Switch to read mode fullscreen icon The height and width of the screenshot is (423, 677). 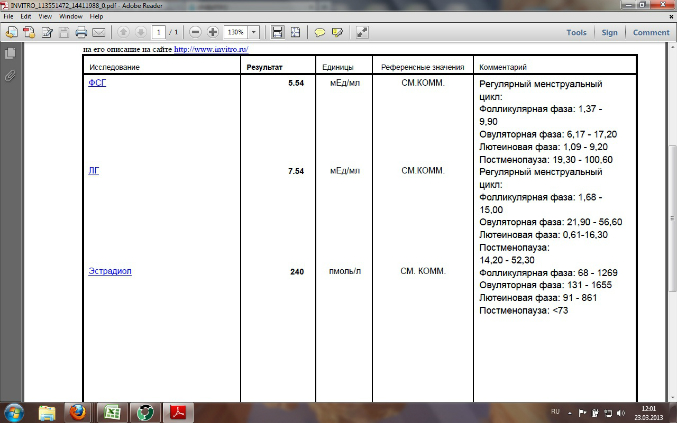[x=361, y=32]
